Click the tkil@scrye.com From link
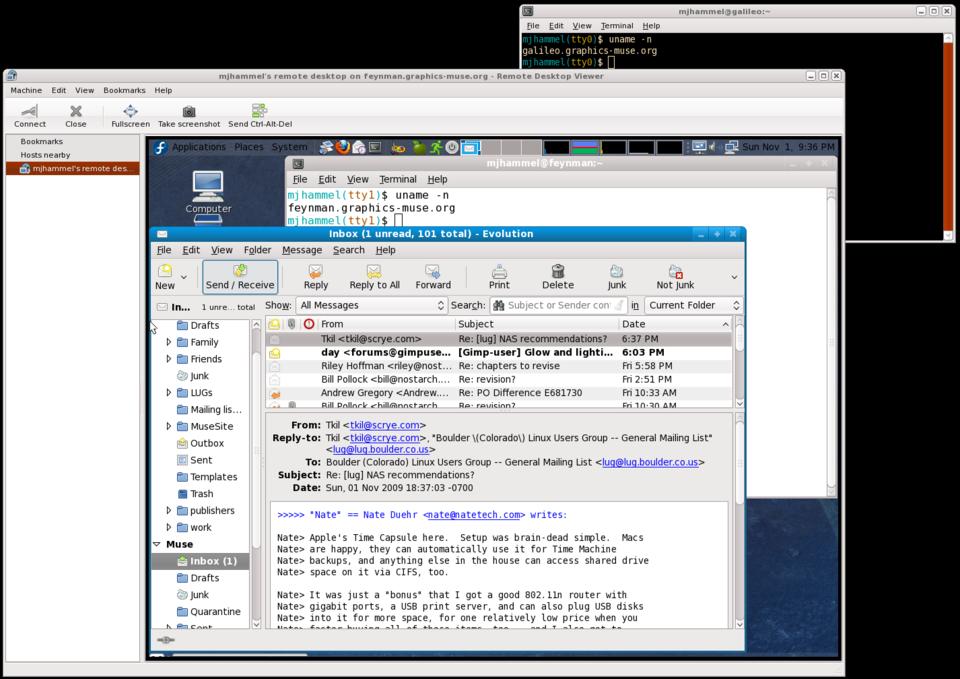 click(x=384, y=425)
